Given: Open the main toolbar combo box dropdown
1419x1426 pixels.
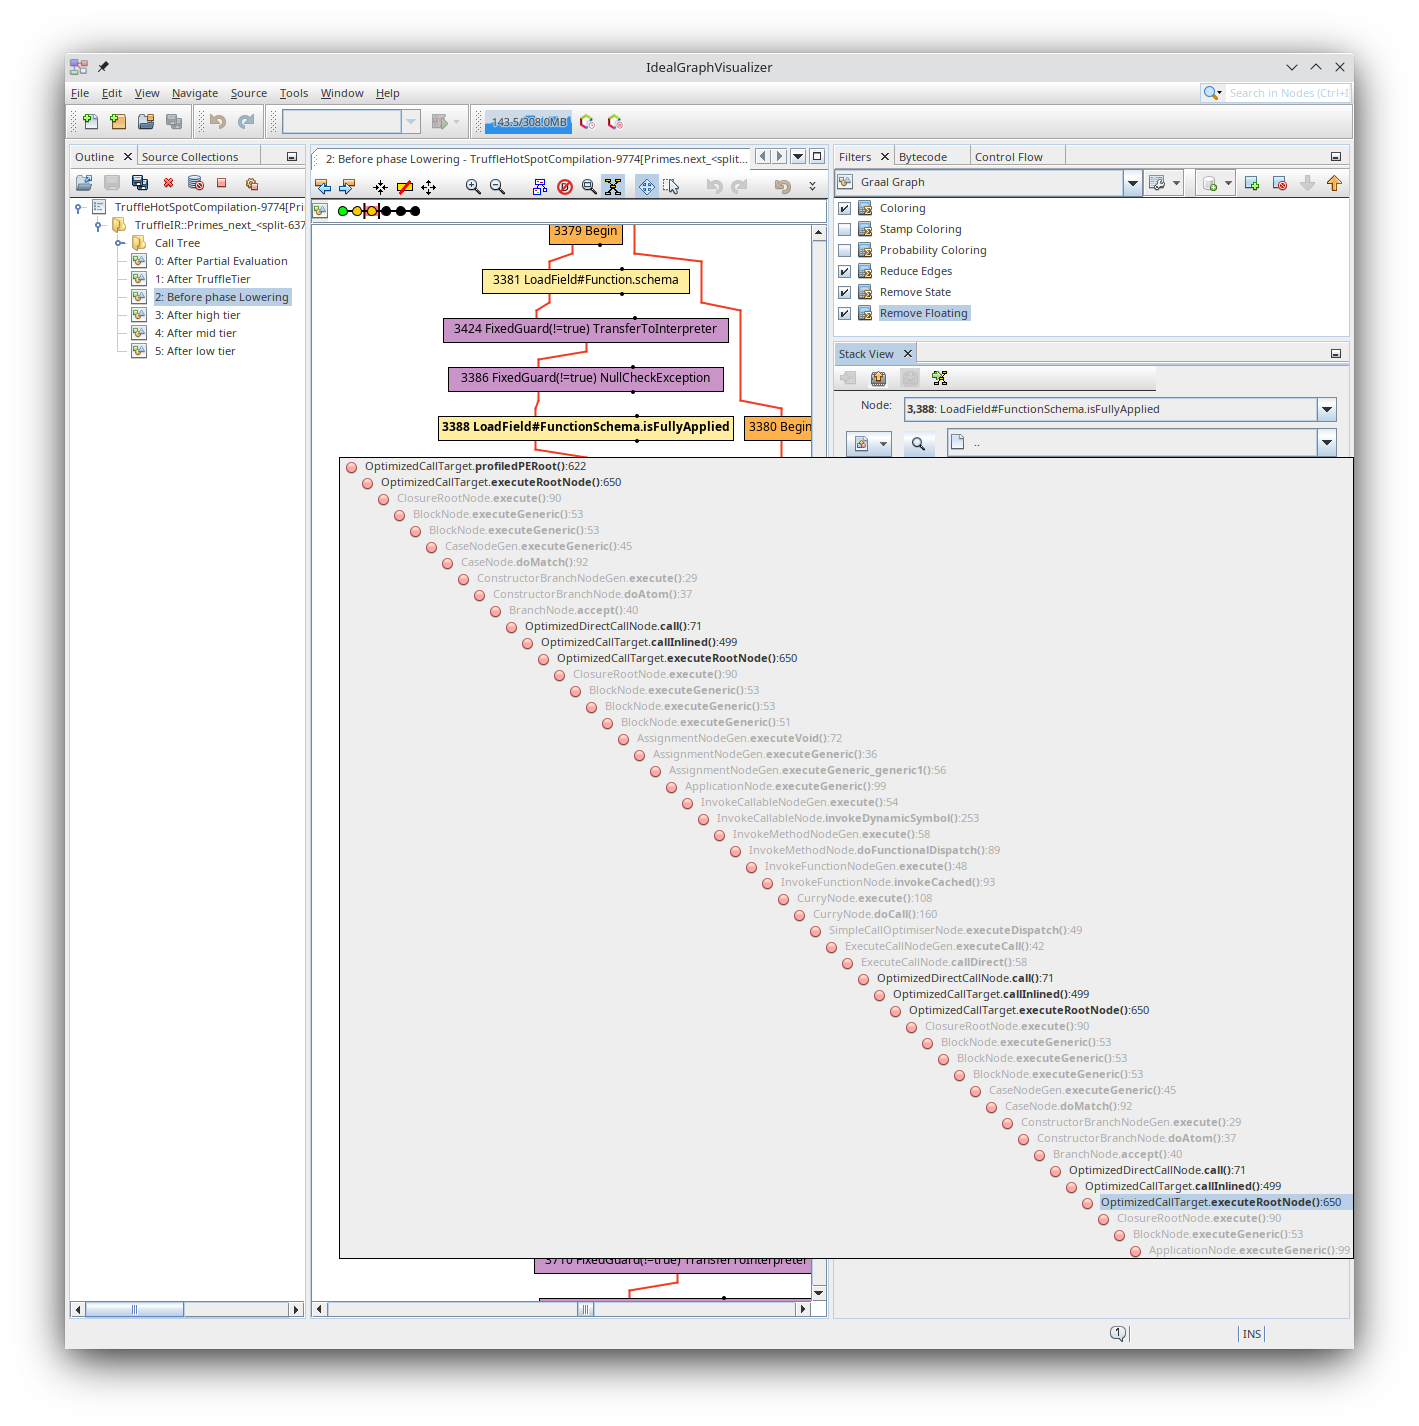Looking at the screenshot, I should tap(410, 122).
